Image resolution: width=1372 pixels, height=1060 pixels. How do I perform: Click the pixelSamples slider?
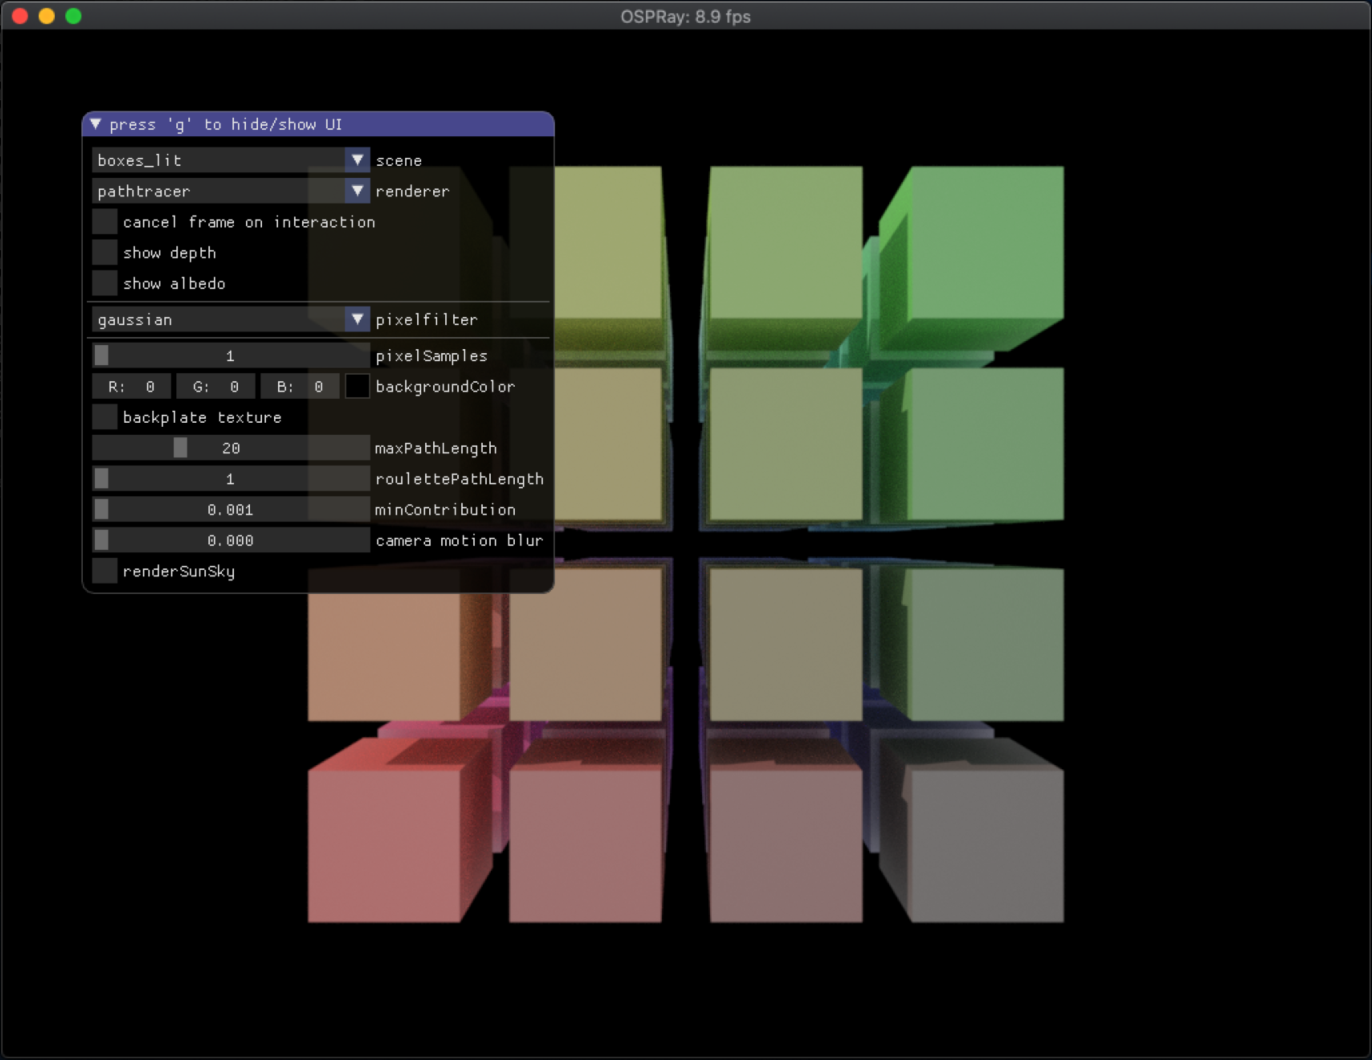click(231, 356)
